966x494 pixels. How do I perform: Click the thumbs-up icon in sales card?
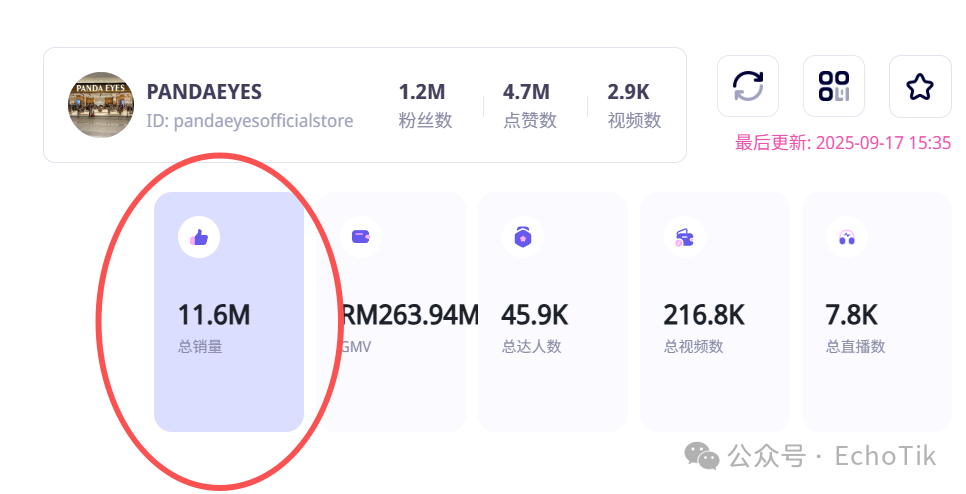point(199,237)
